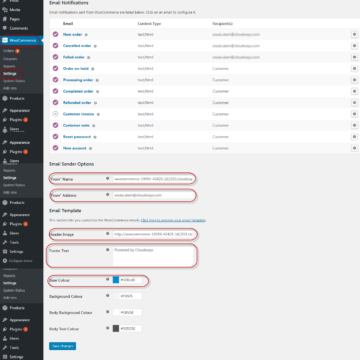Open the gear settings for Completed order email
The height and width of the screenshot is (360, 360).
pos(354,91)
